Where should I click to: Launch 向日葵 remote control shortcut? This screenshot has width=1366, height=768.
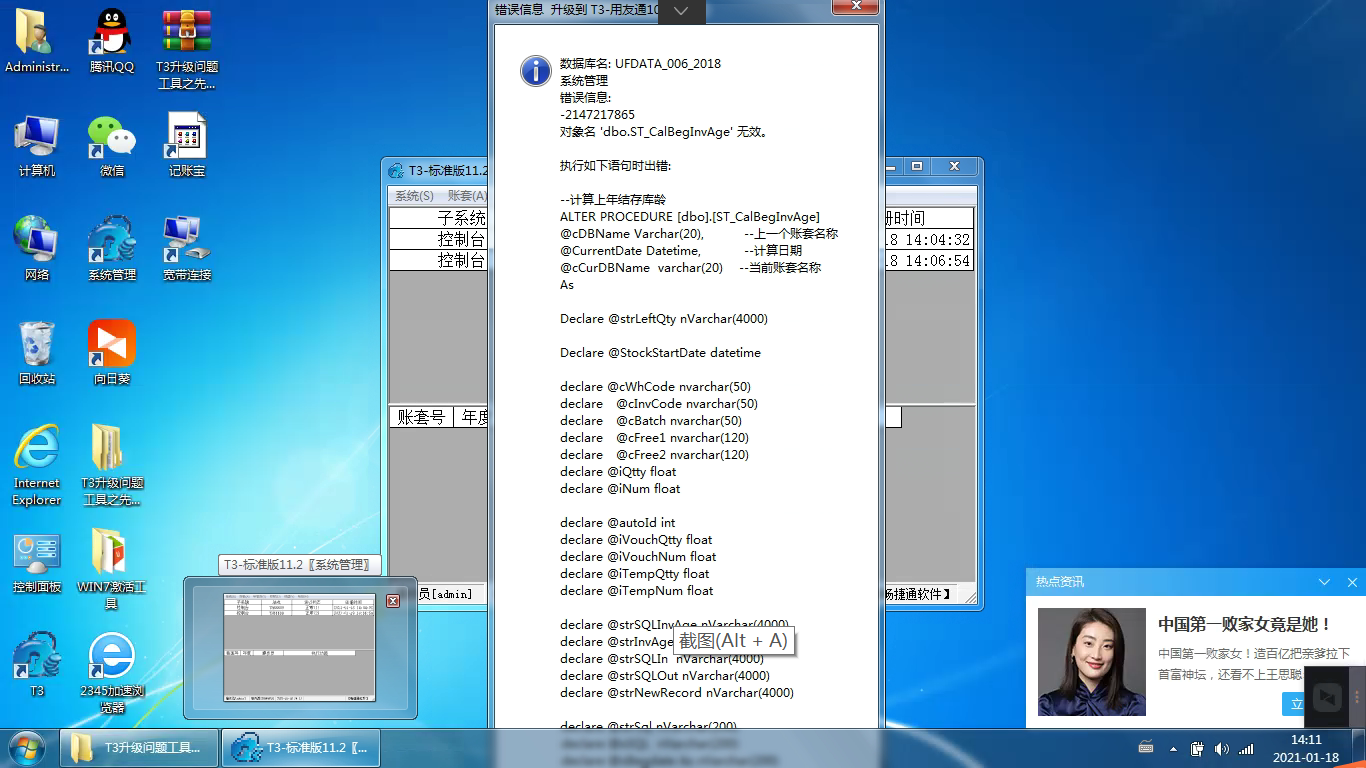112,354
